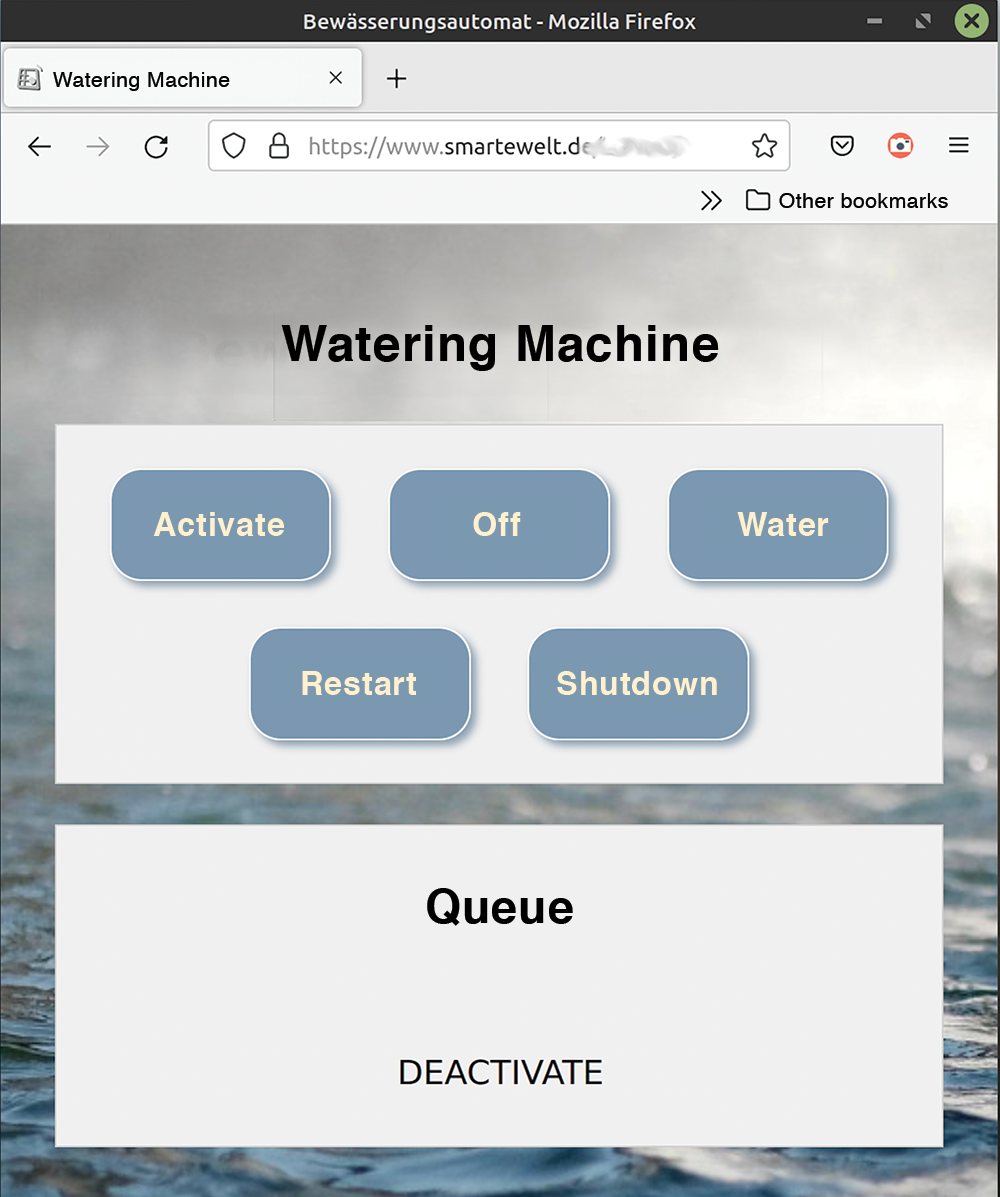Open the Other bookmarks folder

(847, 201)
